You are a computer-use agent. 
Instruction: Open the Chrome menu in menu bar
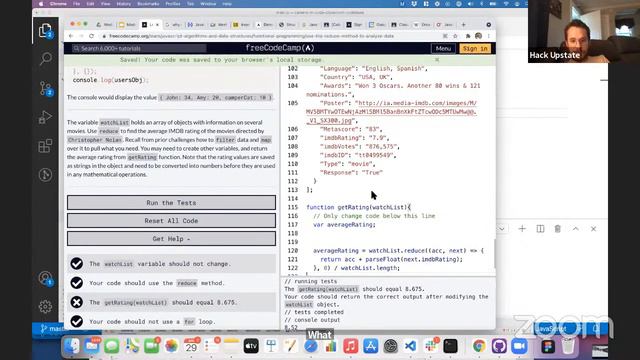(58, 4)
